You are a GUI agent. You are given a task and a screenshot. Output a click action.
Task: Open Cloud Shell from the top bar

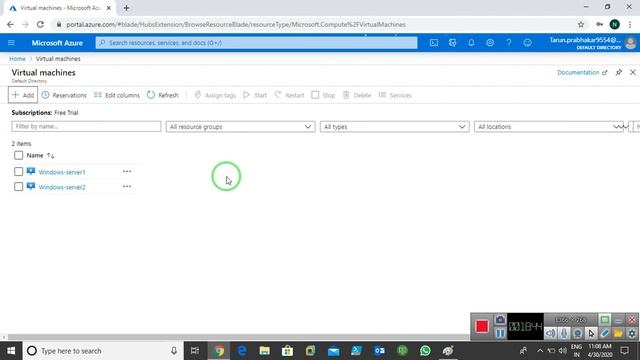[x=434, y=43]
